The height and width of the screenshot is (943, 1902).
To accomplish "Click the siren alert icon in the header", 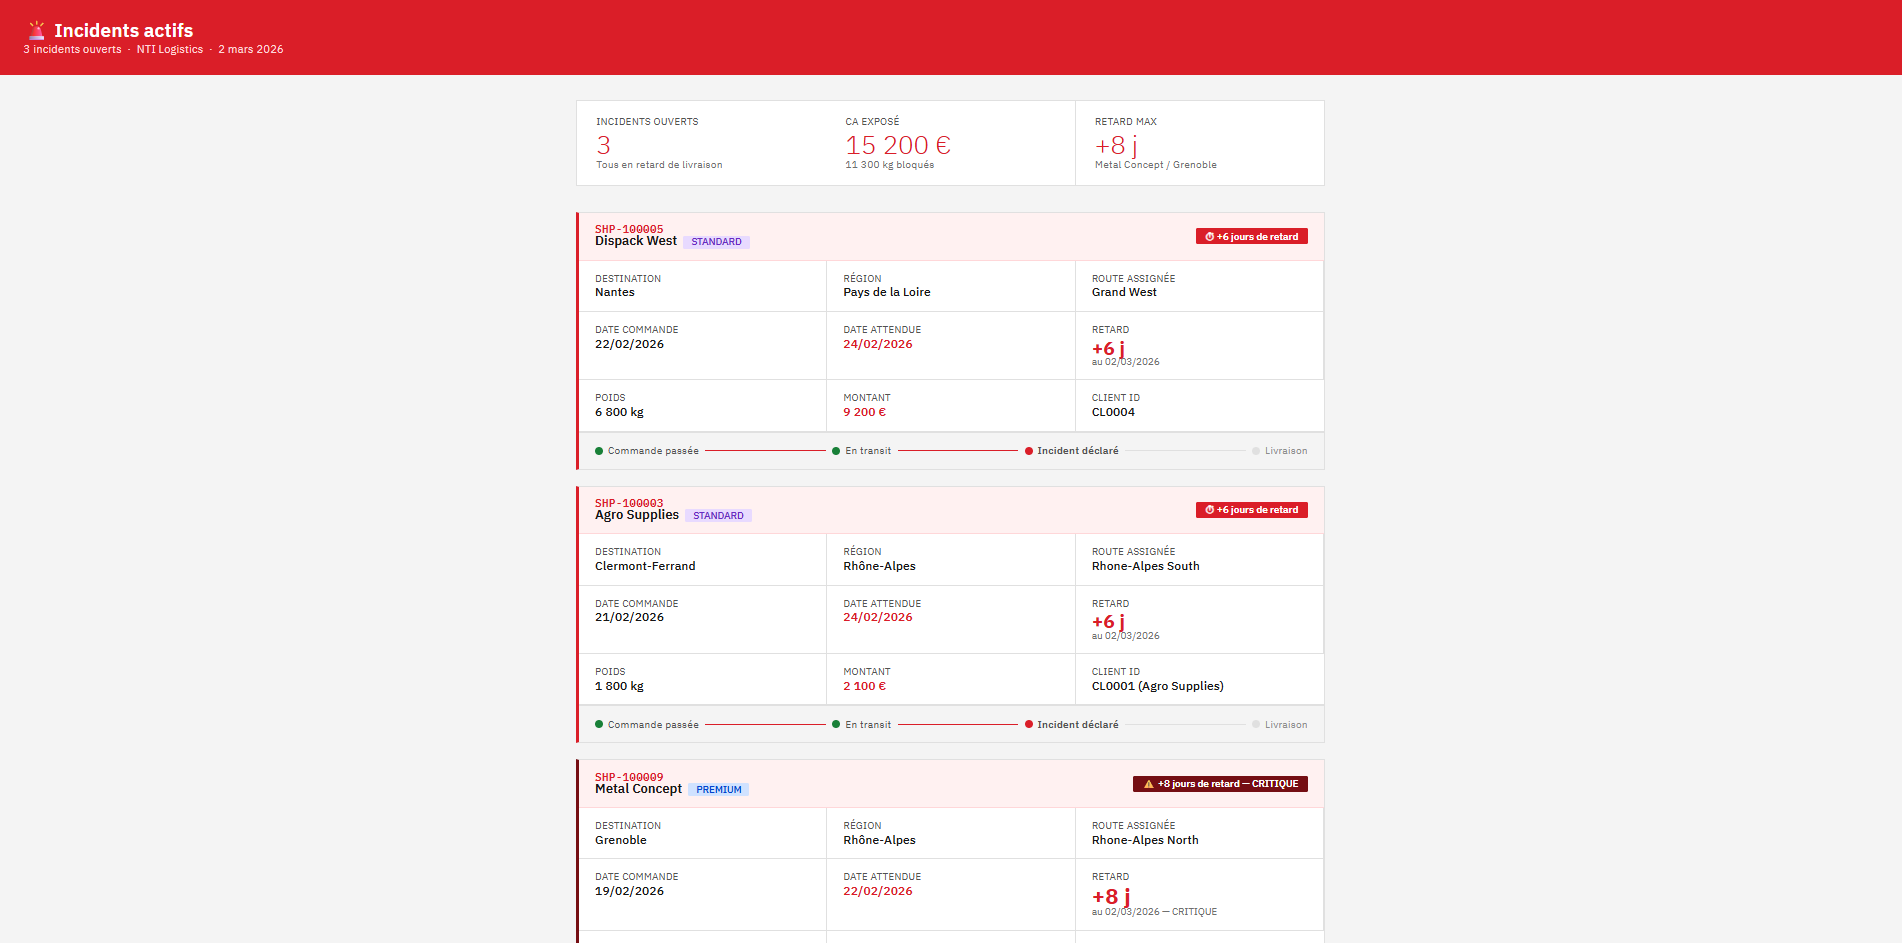I will tap(38, 30).
